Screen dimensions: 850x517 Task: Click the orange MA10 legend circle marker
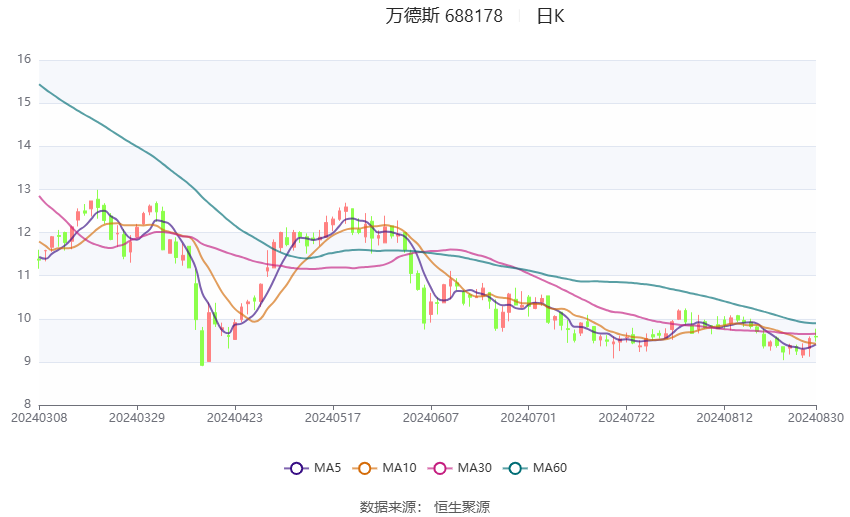(365, 468)
